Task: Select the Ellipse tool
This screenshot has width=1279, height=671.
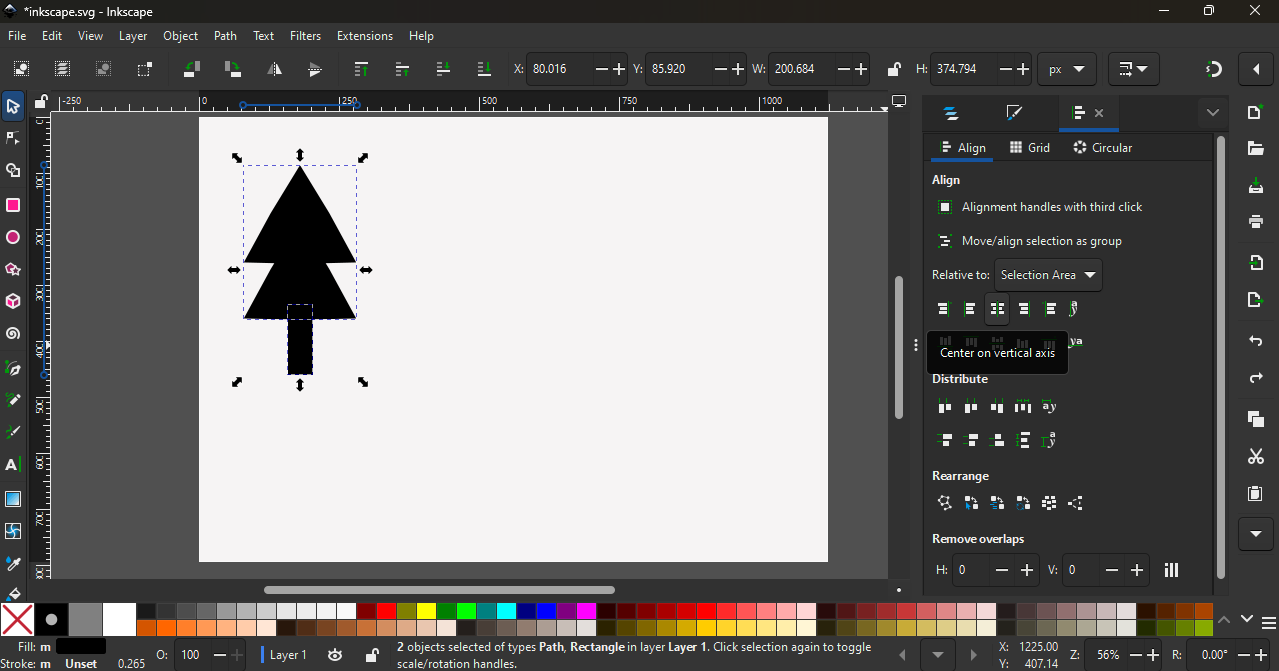Action: coord(13,238)
